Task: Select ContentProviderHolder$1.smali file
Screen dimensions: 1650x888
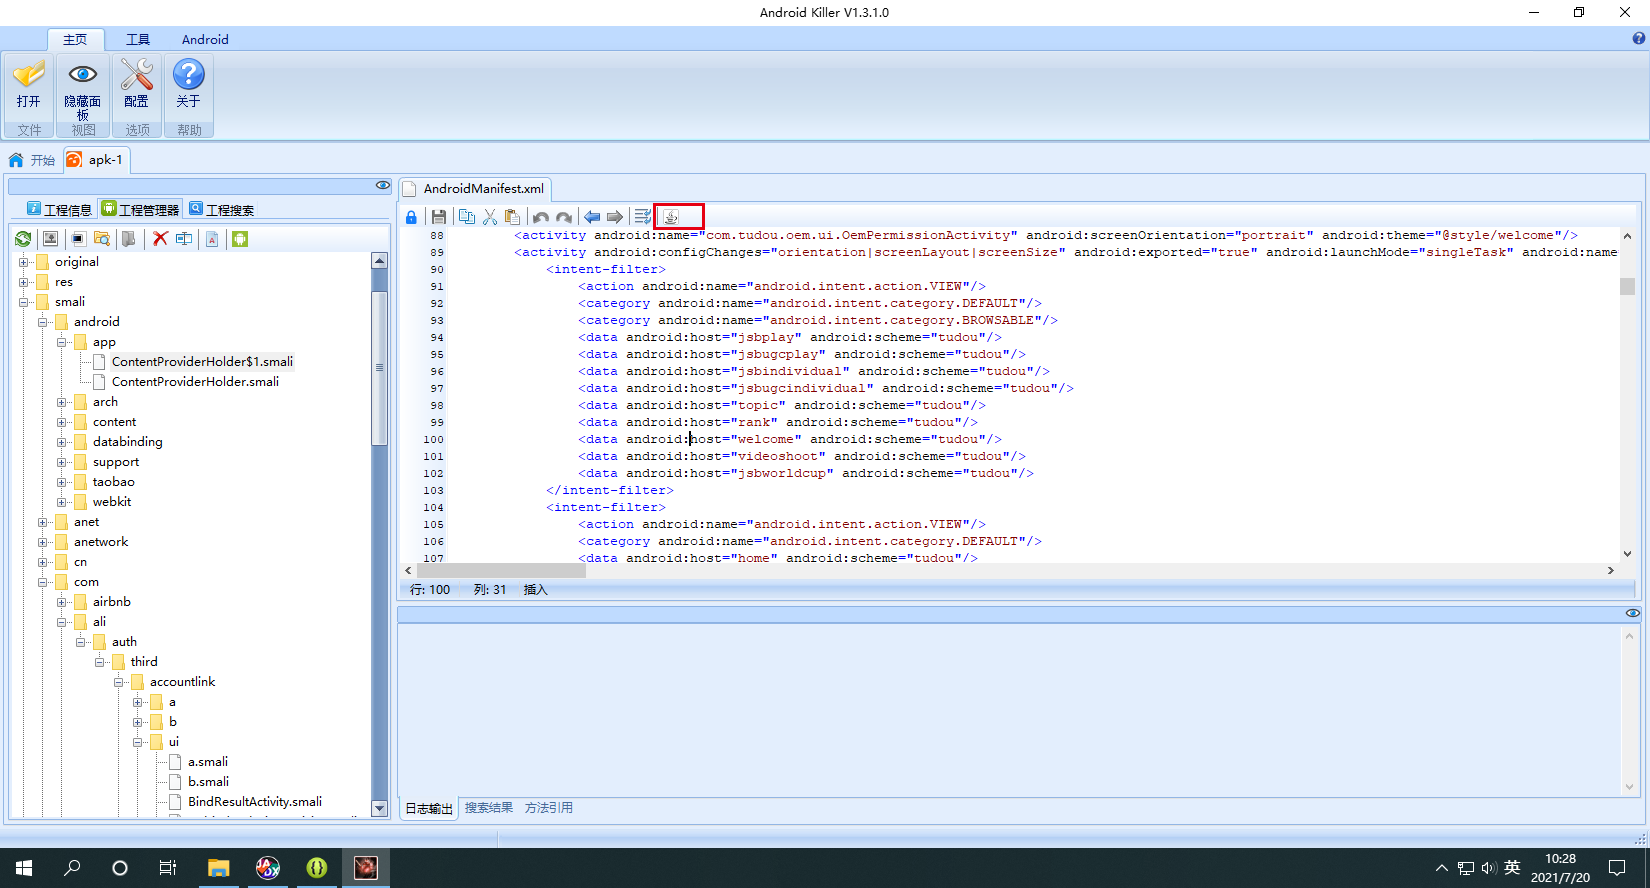Action: tap(202, 362)
